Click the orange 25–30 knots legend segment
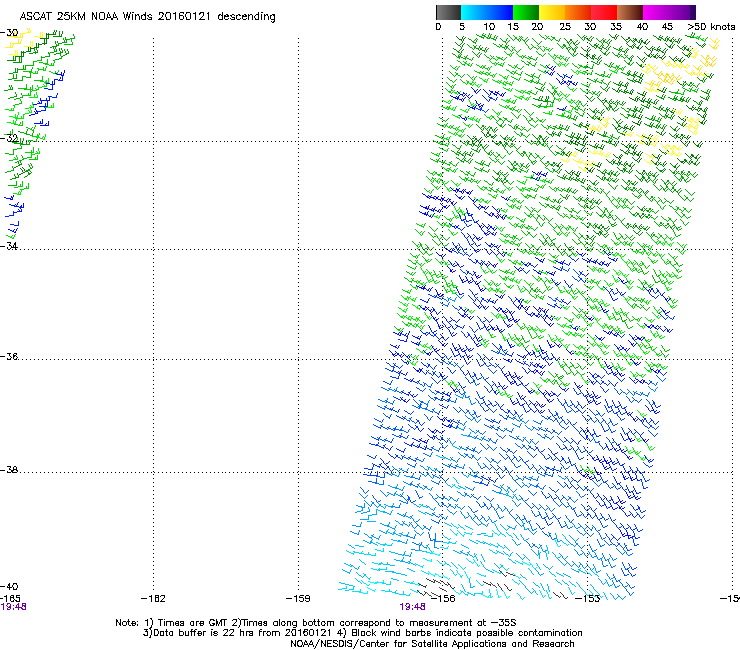Image resolution: width=740 pixels, height=650 pixels. (578, 12)
